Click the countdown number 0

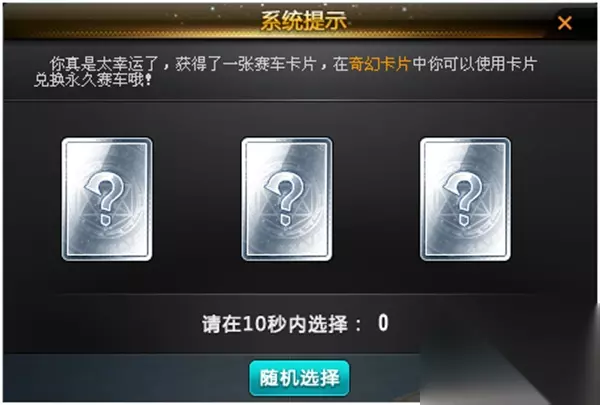coord(383,323)
